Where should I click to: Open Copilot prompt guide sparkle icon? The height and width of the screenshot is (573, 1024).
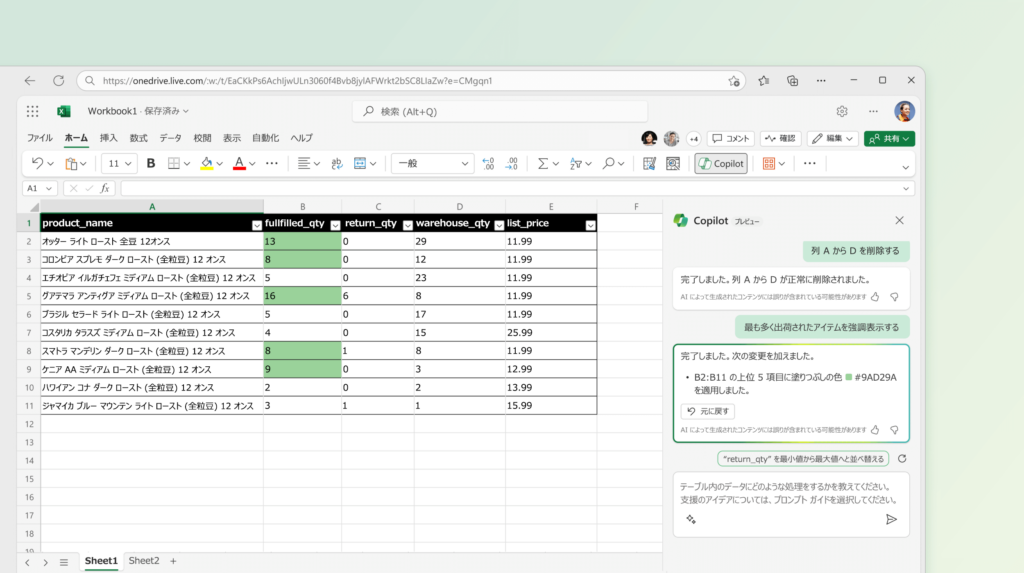pyautogui.click(x=691, y=519)
